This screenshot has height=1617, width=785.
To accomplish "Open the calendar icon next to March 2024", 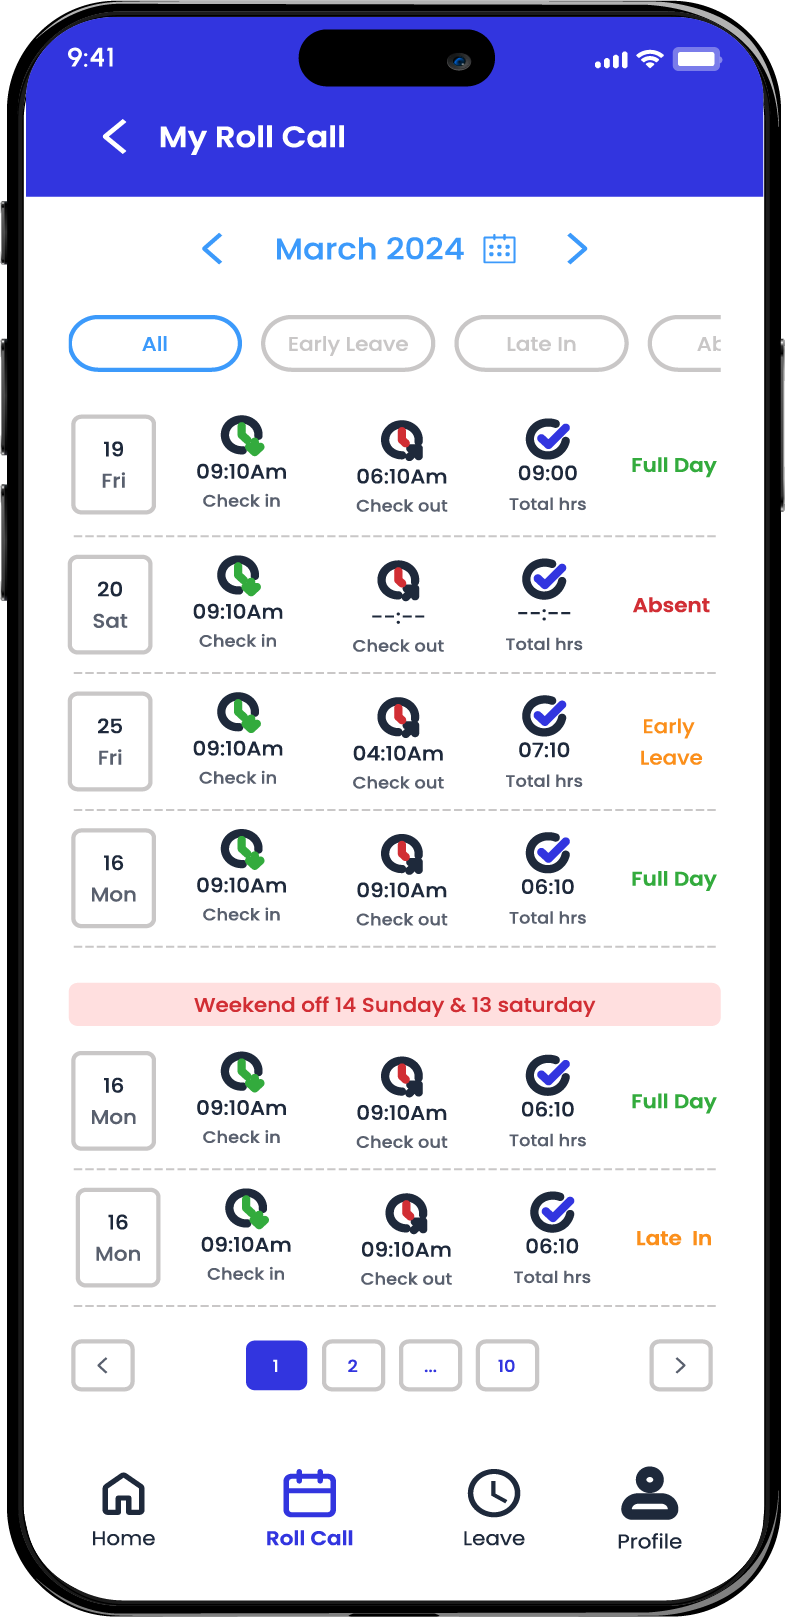I will (x=499, y=249).
